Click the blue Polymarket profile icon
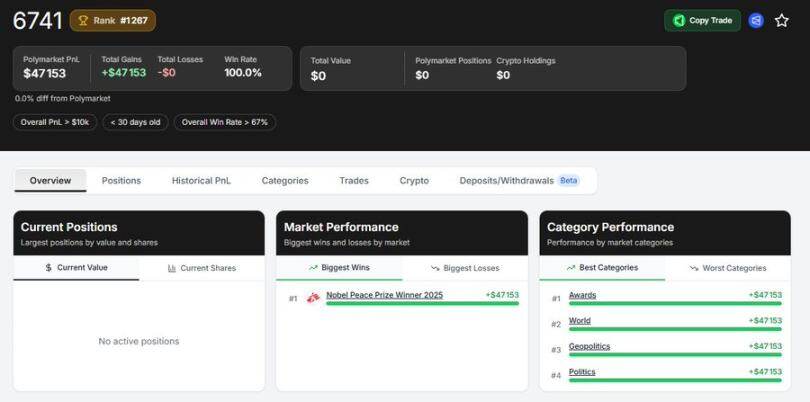The height and width of the screenshot is (402, 810). pyautogui.click(x=756, y=20)
